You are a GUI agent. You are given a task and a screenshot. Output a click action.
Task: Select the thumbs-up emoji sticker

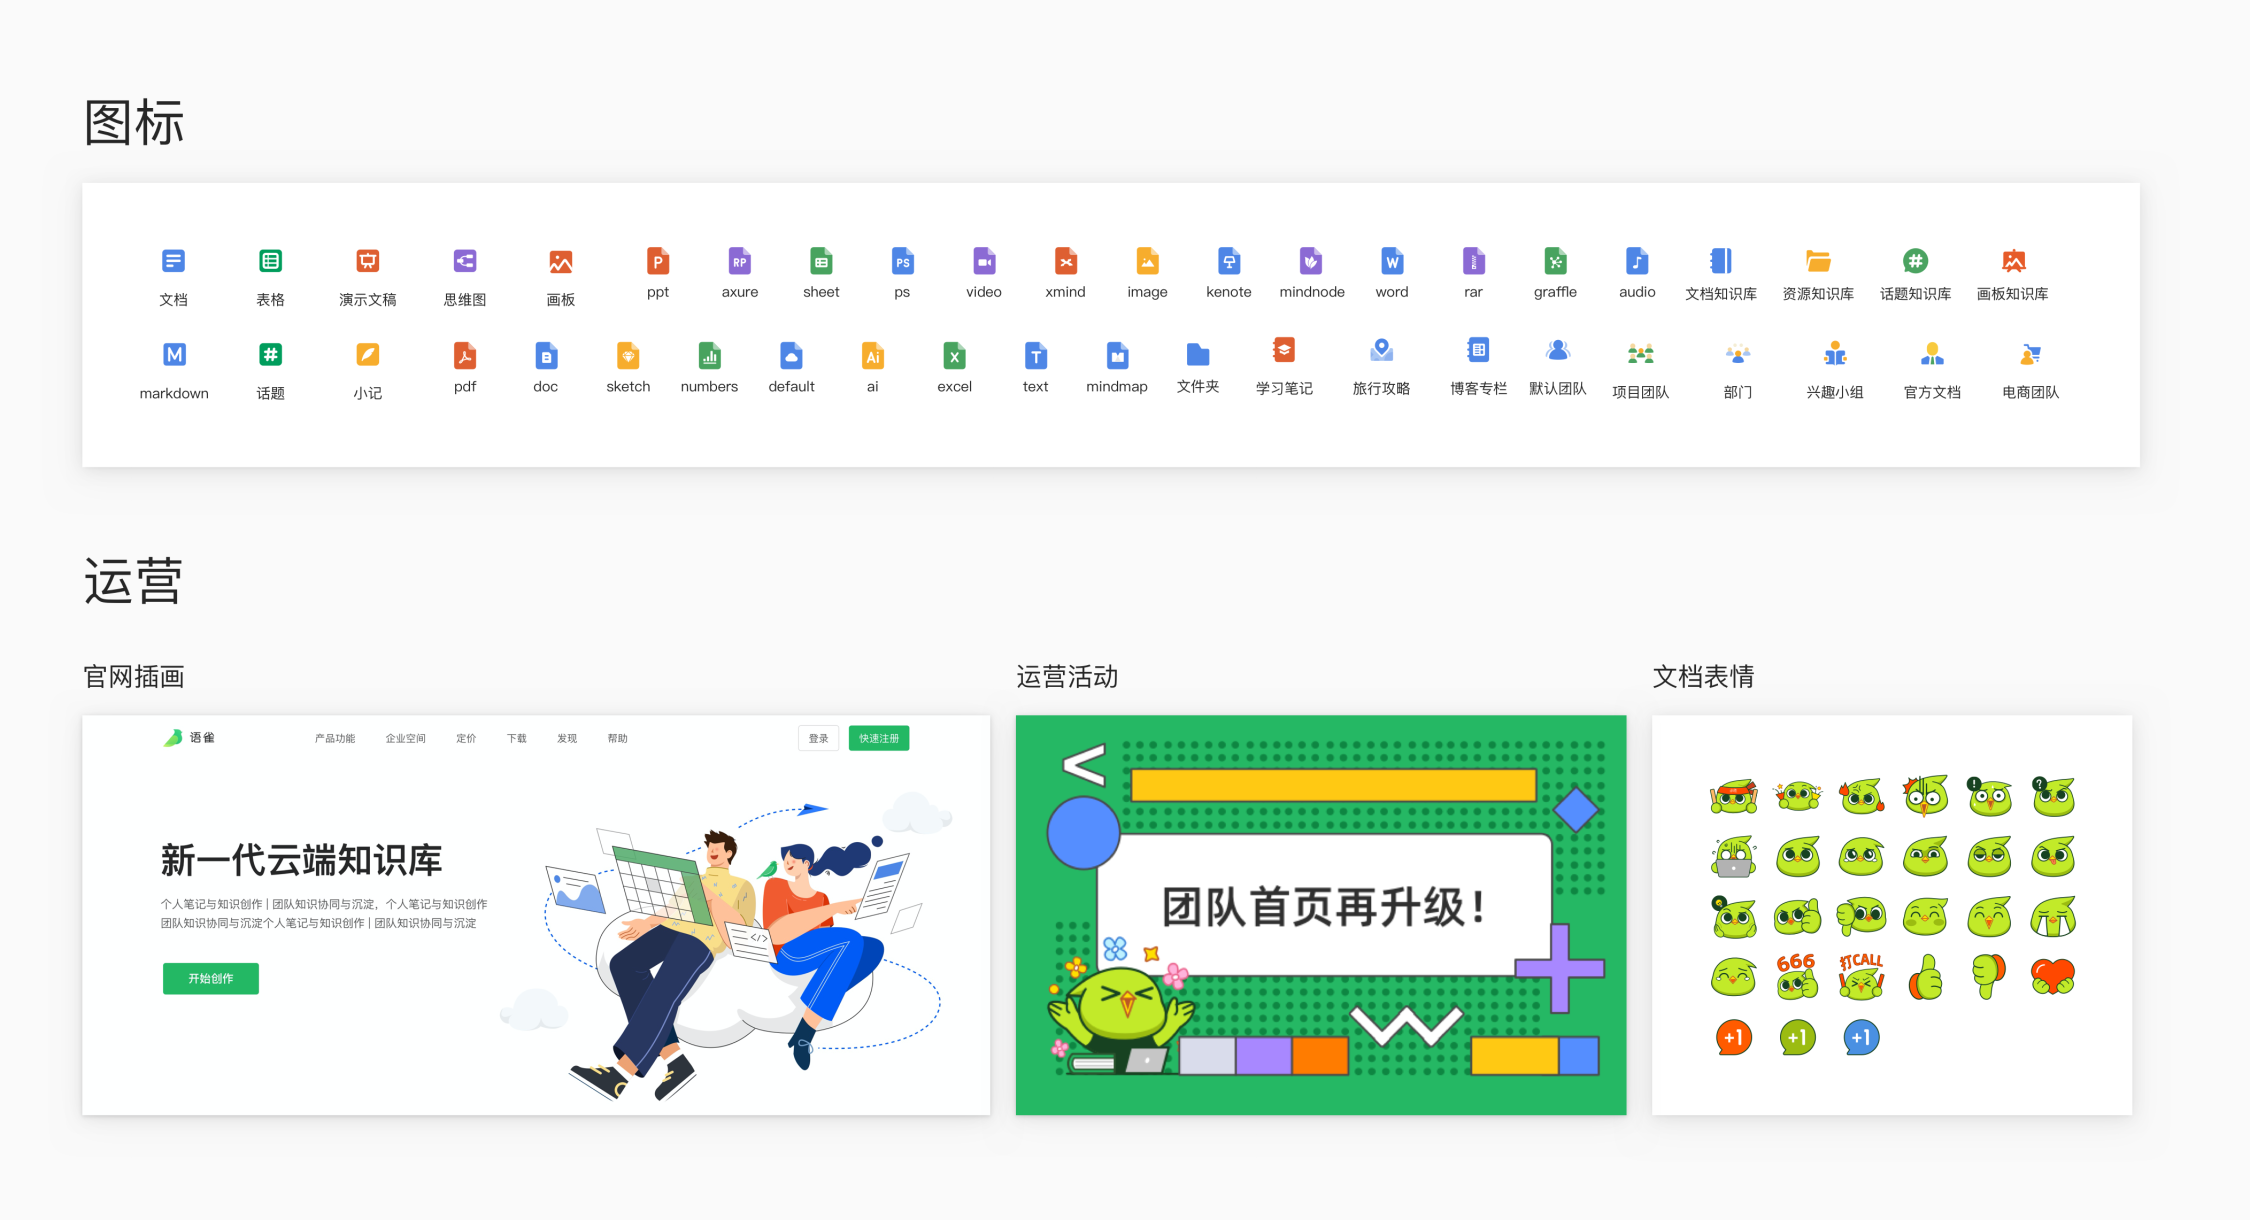tap(1925, 977)
